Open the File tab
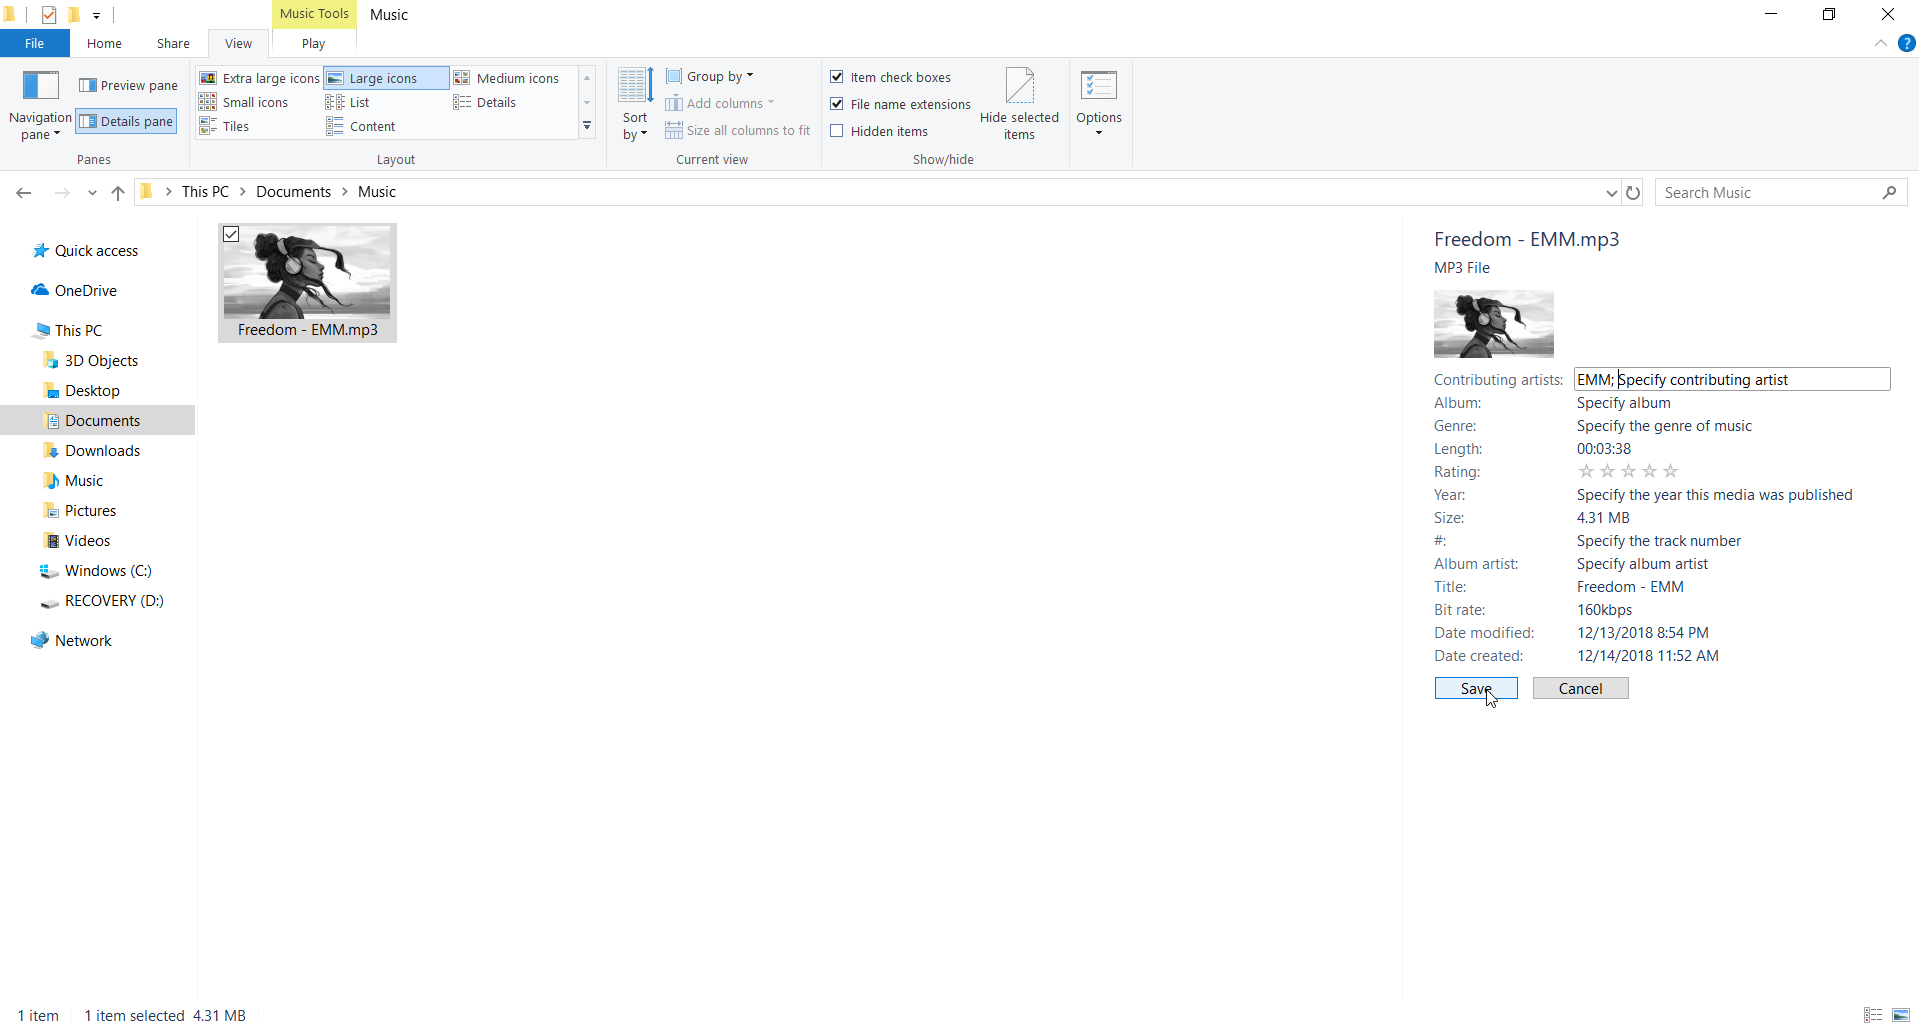Image resolution: width=1919 pixels, height=1027 pixels. click(34, 43)
